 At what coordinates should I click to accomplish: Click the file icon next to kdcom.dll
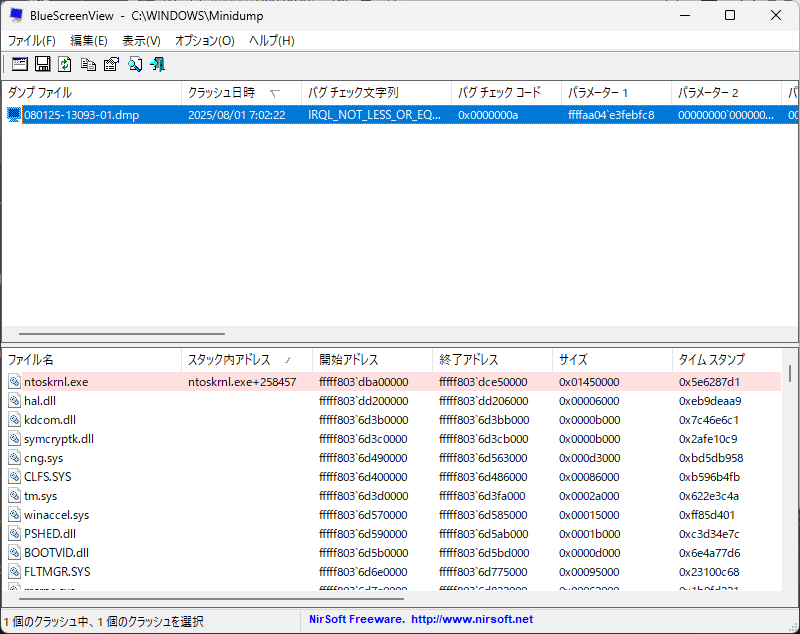14,420
